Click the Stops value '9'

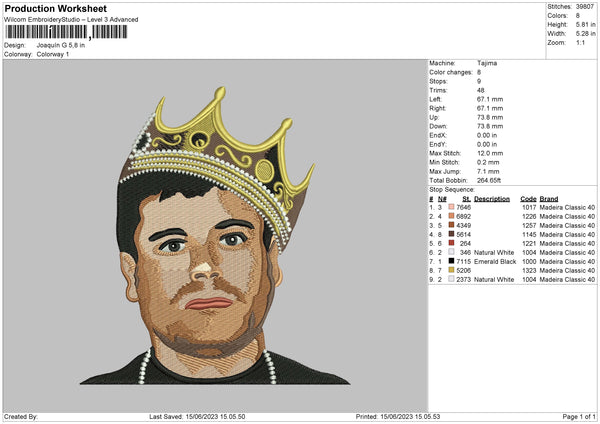tap(479, 81)
